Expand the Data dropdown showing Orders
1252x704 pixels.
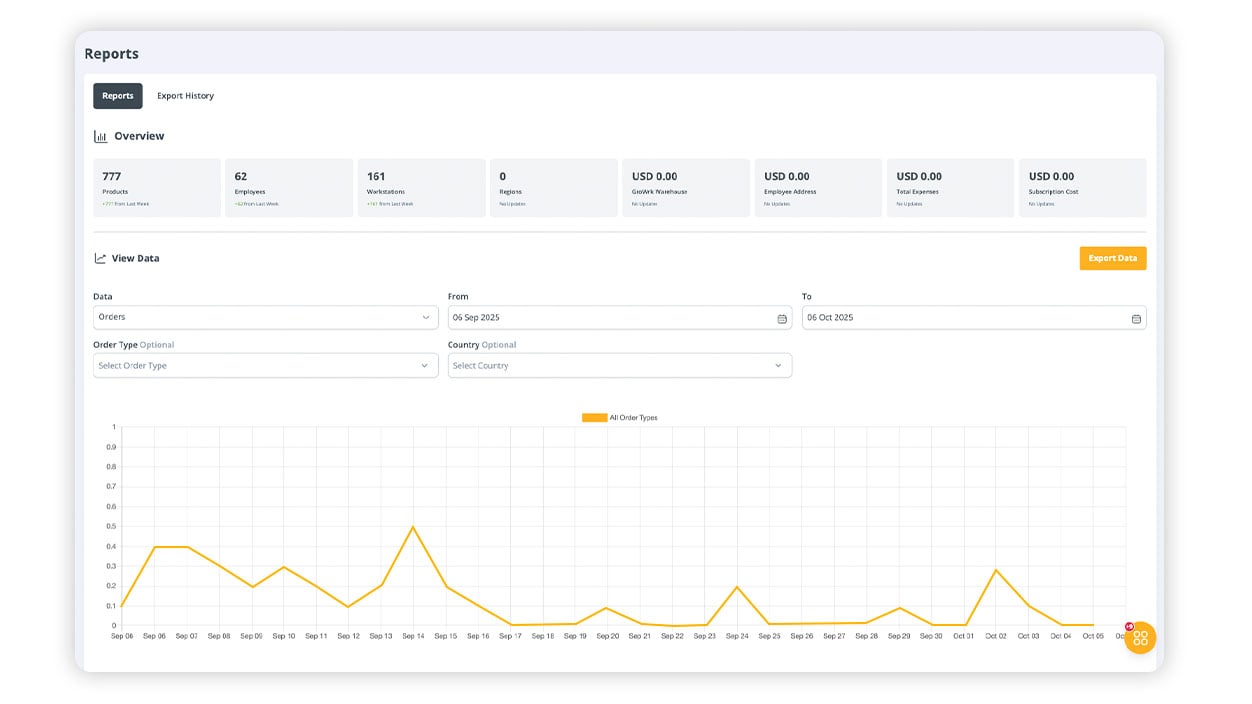pyautogui.click(x=265, y=318)
